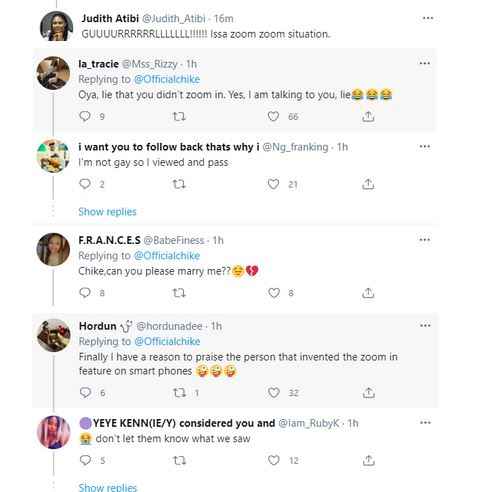Reply to la_tracie's tweet
490x492 pixels.
tap(85, 116)
